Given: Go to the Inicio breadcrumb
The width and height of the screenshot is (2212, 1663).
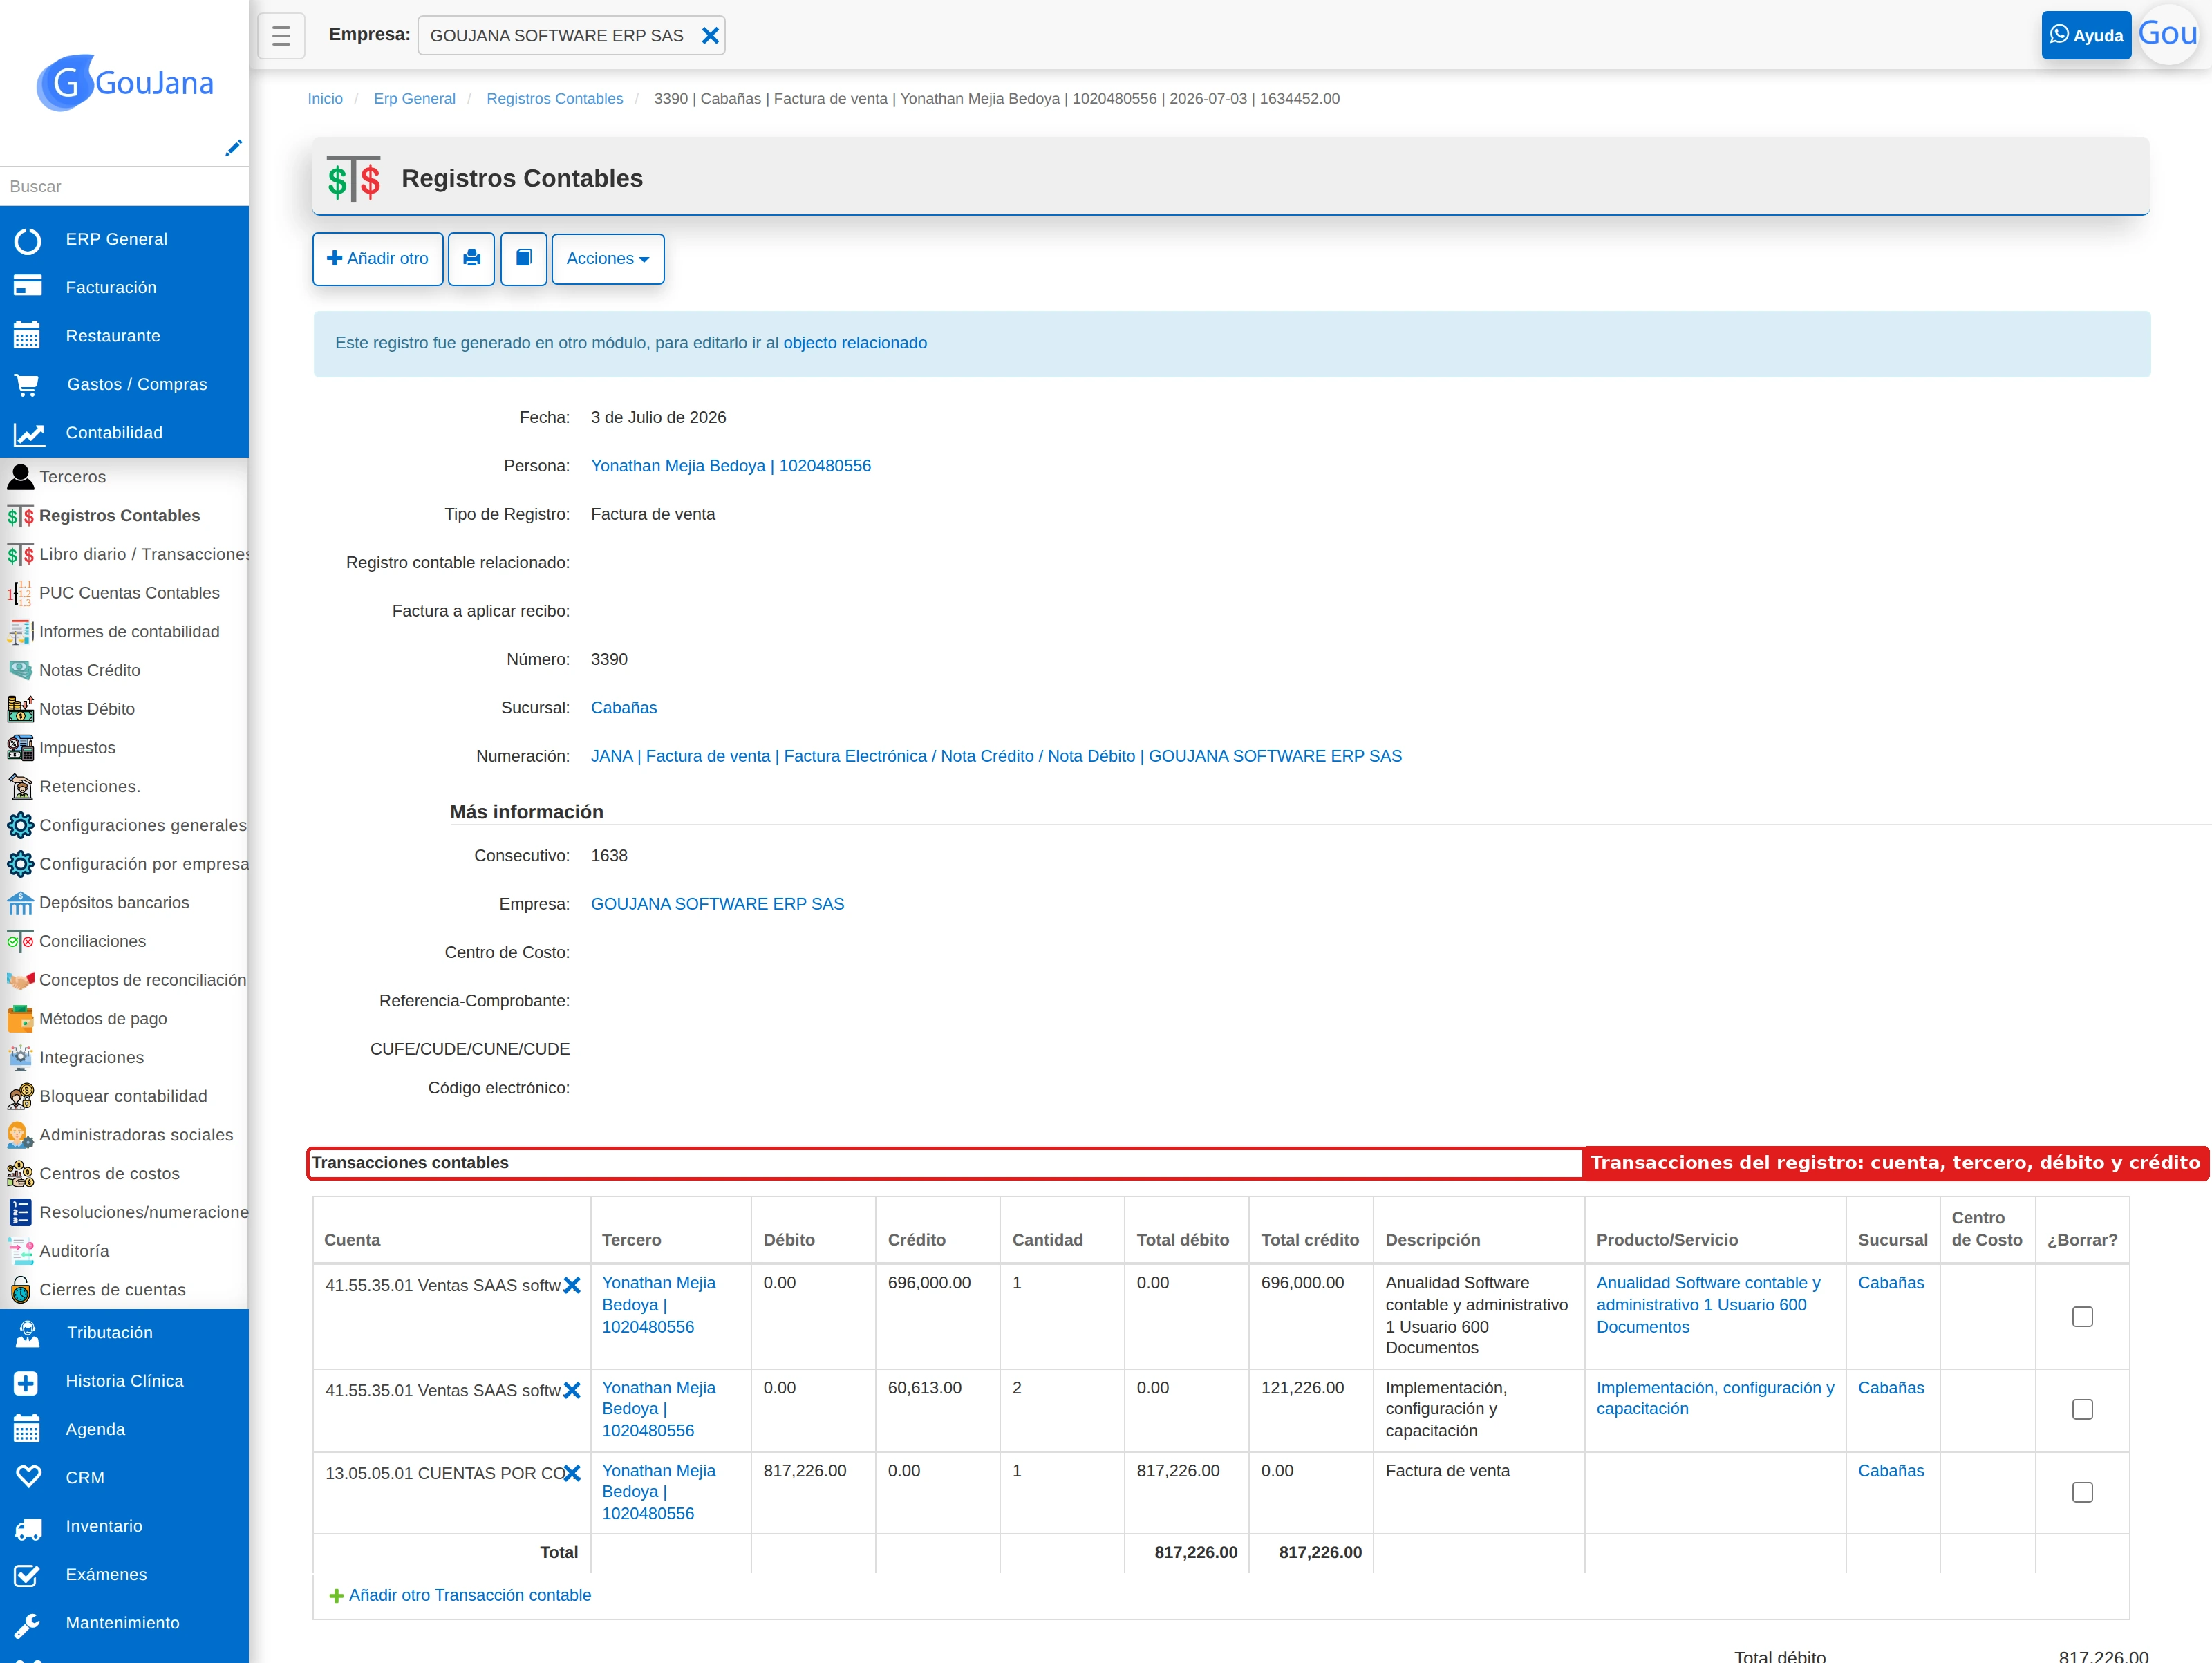Looking at the screenshot, I should point(325,98).
